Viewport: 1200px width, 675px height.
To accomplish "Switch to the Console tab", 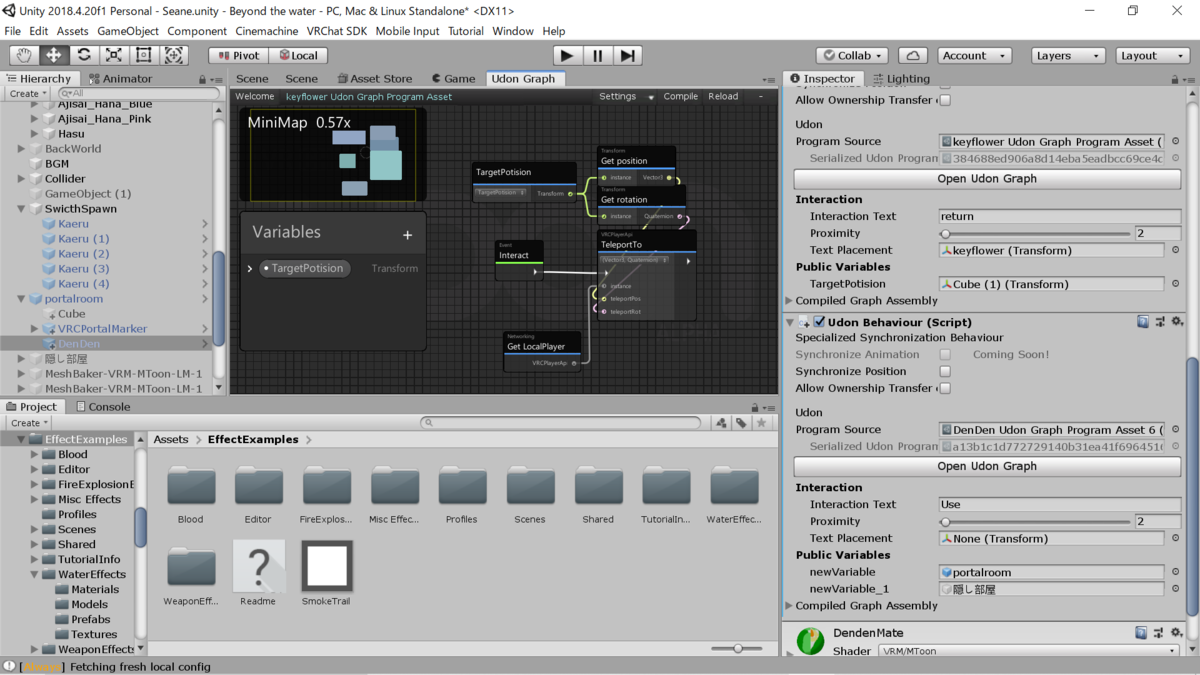I will click(101, 407).
